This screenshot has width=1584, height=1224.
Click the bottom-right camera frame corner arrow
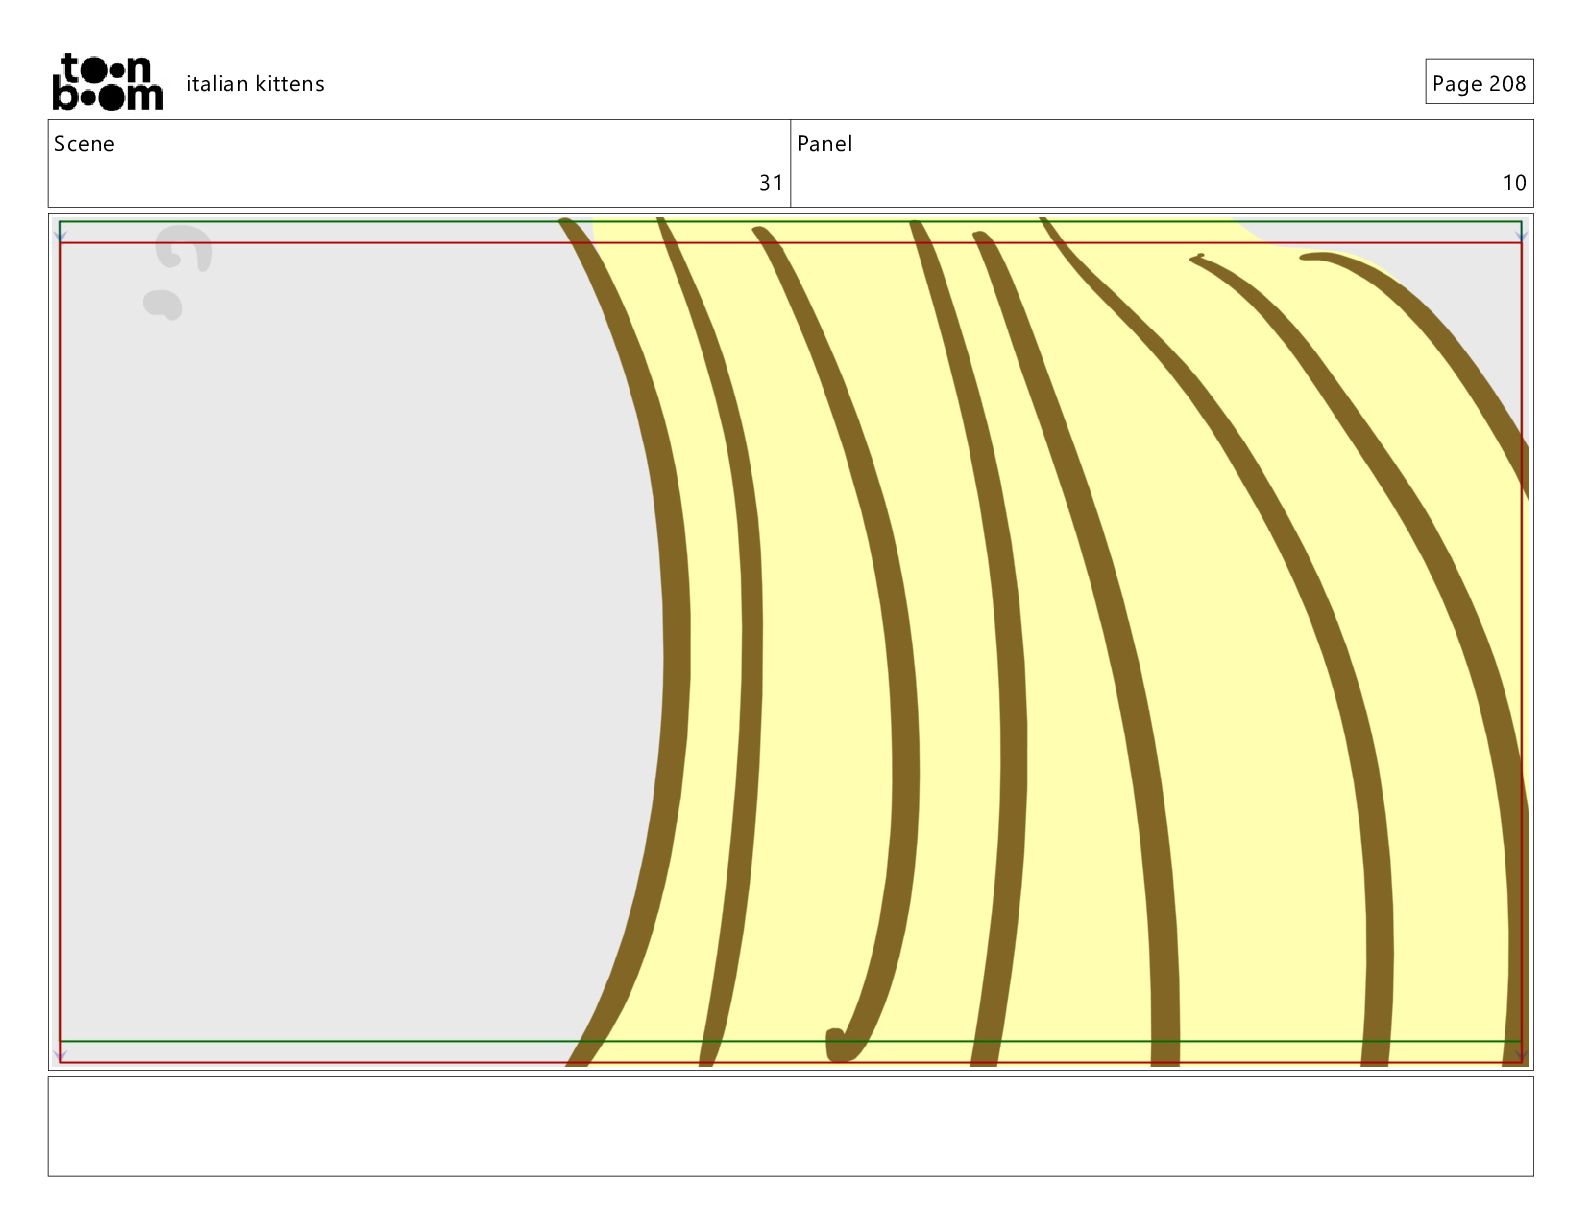1521,1053
